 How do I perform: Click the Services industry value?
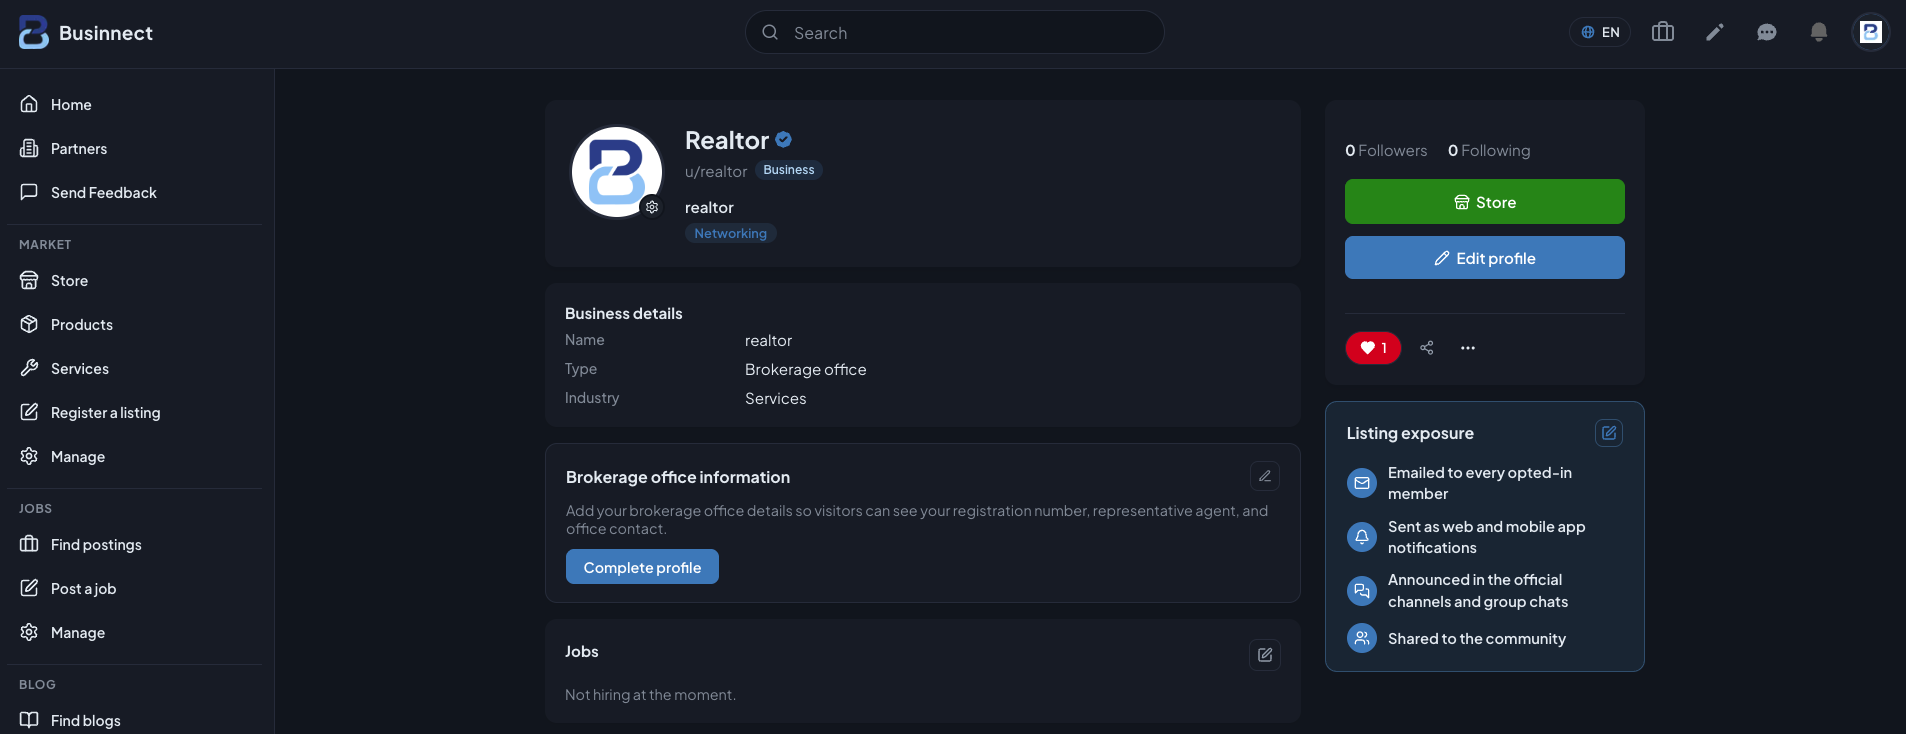tap(776, 398)
